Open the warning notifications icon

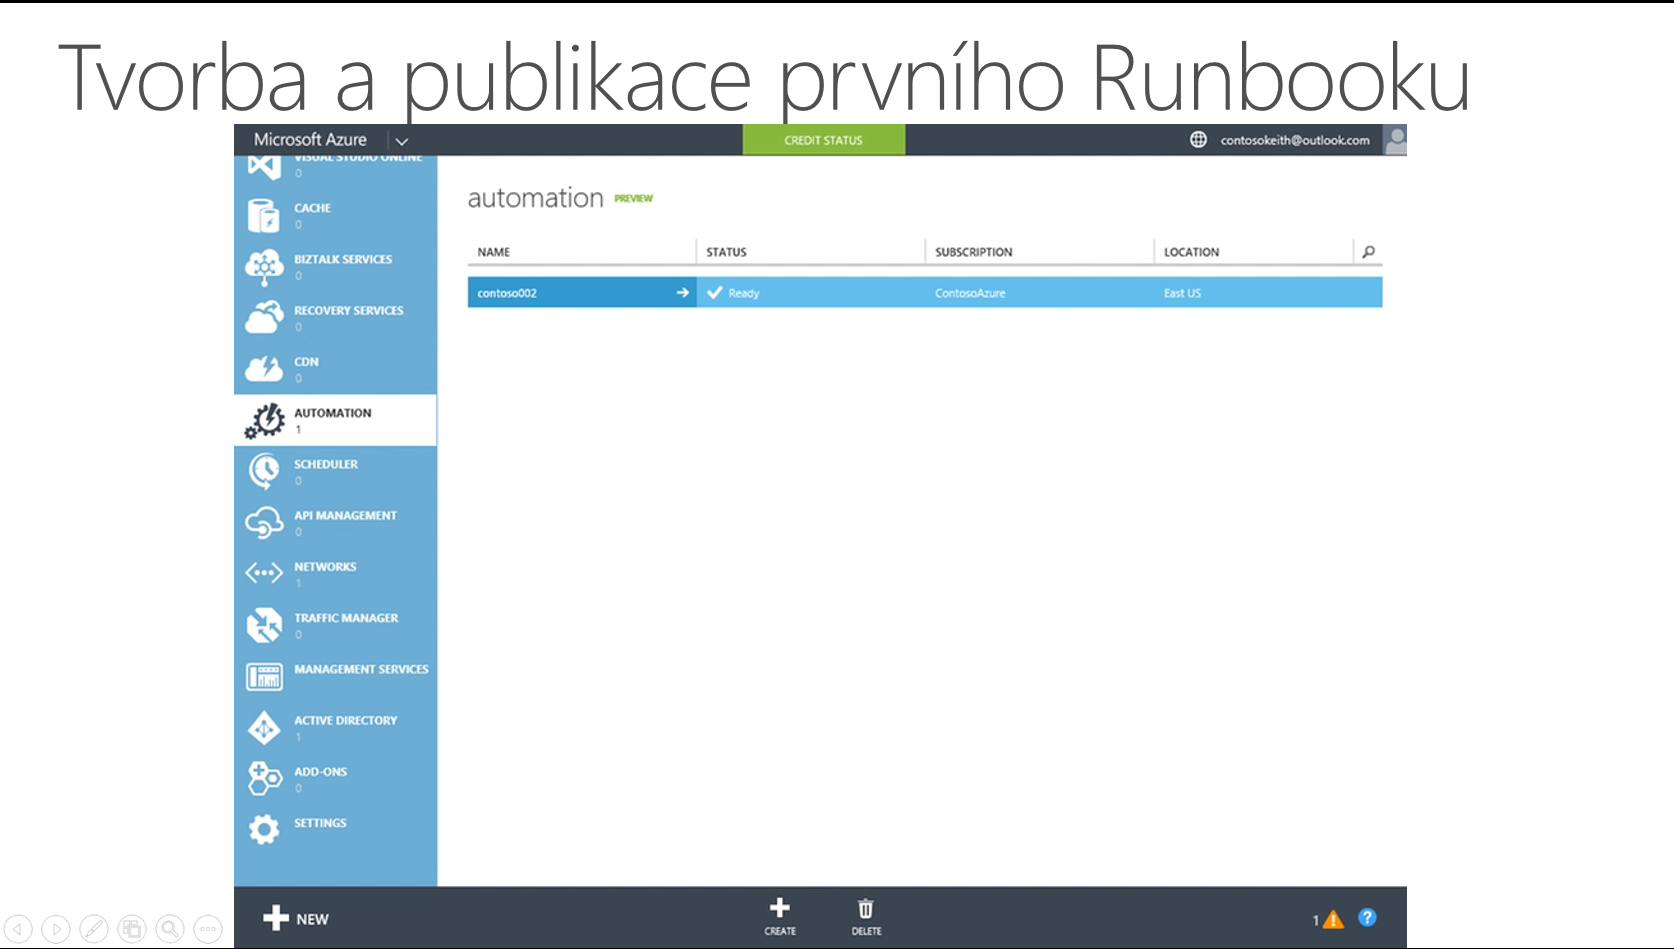(x=1333, y=920)
